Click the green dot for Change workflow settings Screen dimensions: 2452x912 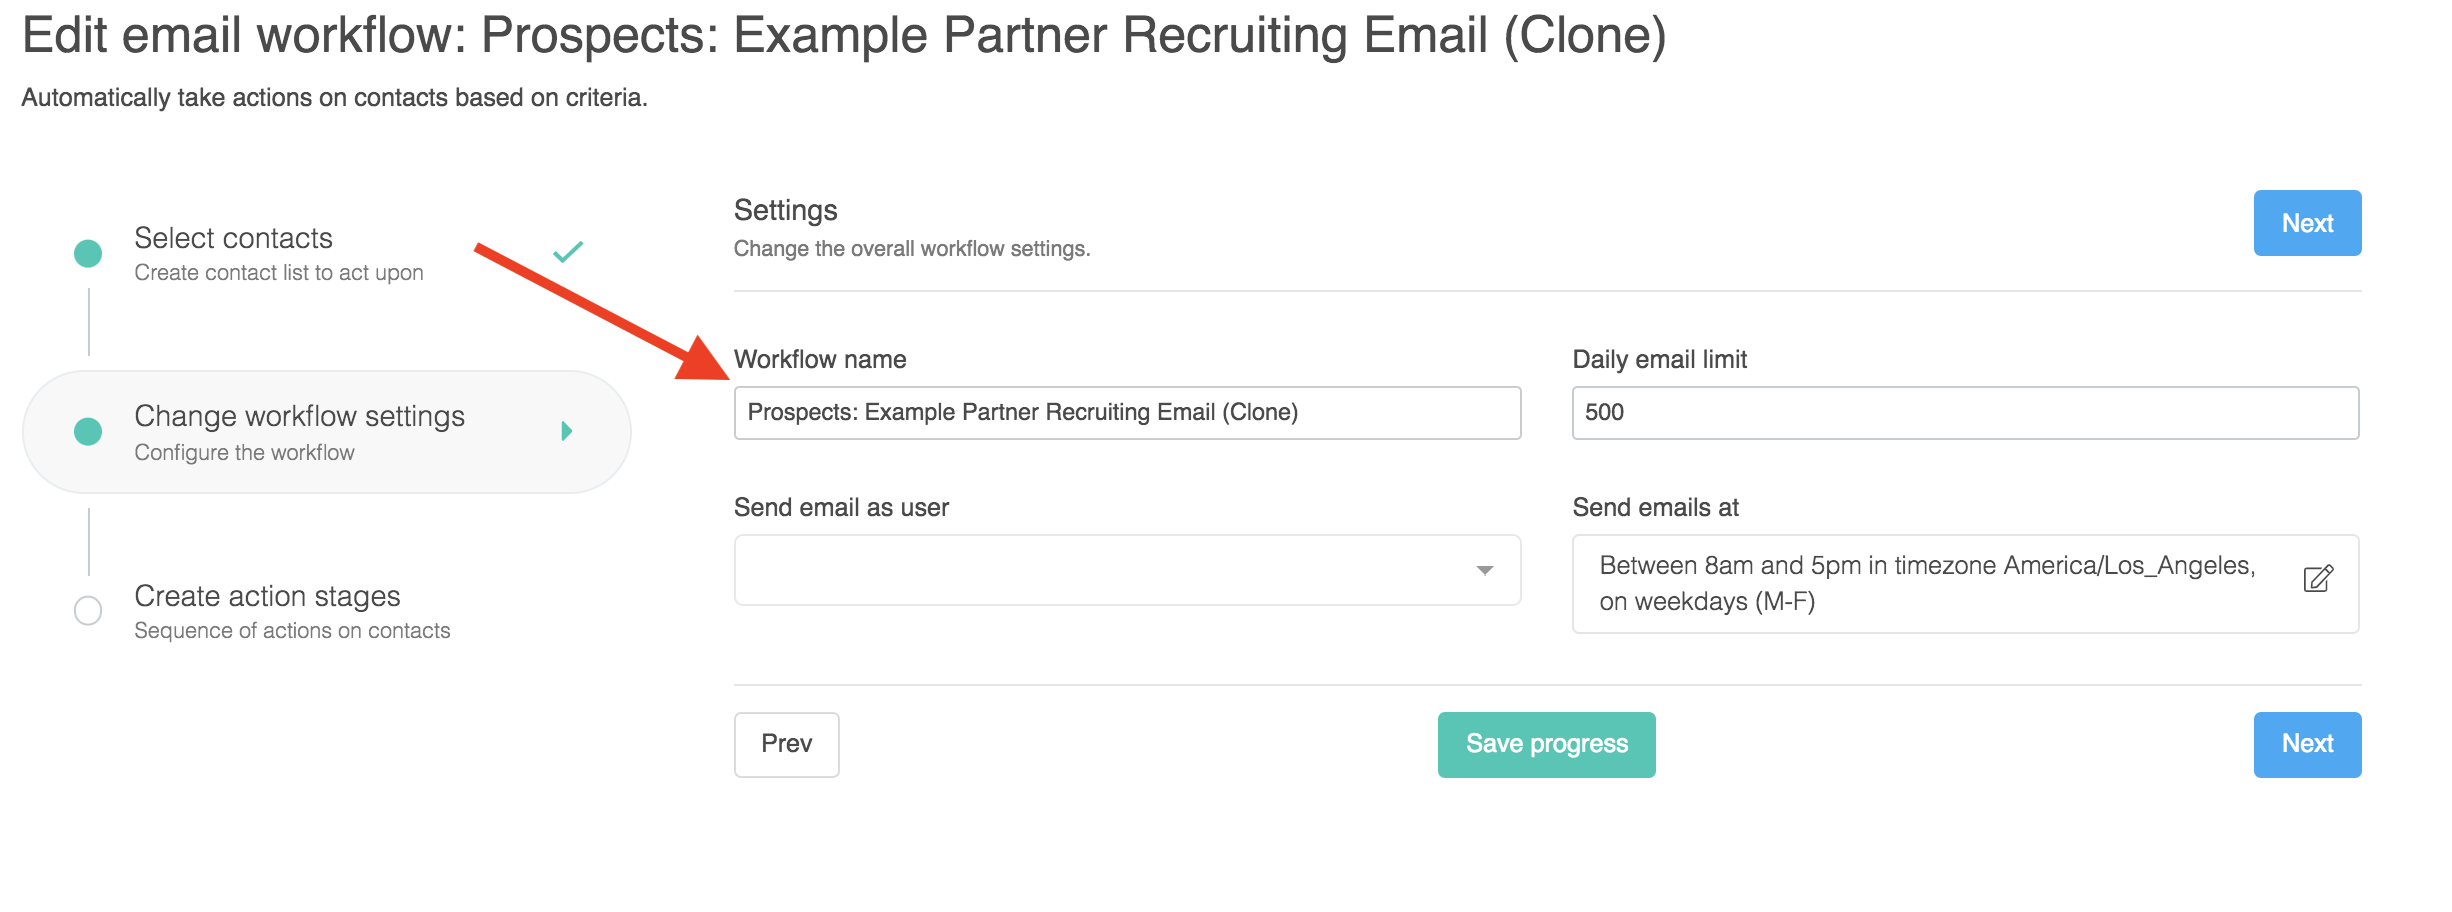(88, 431)
